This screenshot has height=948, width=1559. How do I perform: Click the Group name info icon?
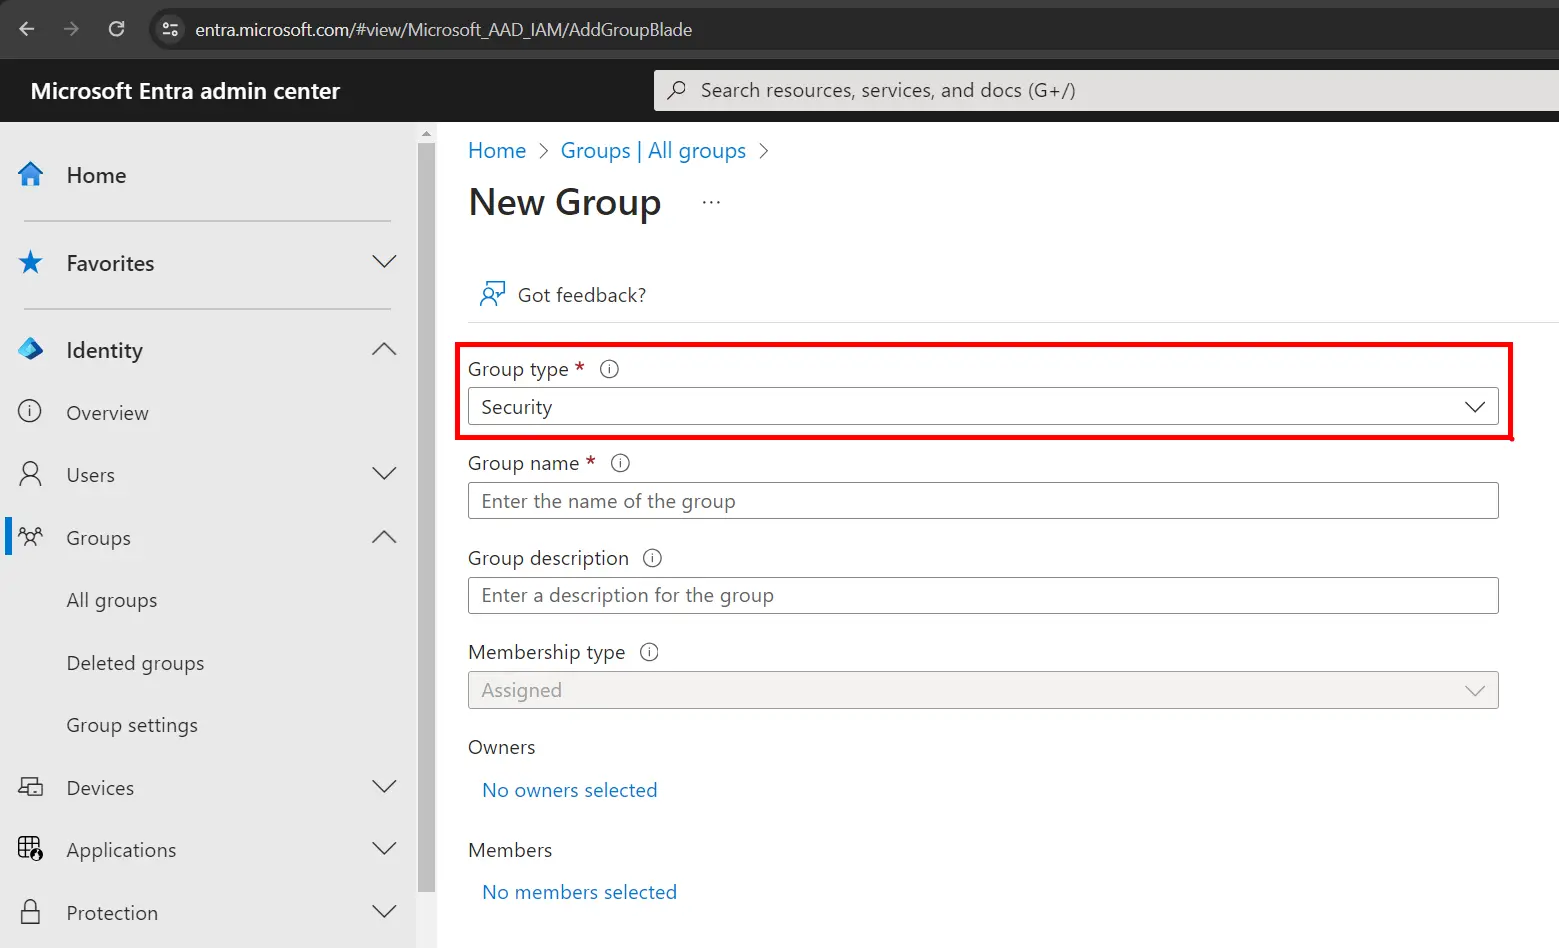point(620,463)
